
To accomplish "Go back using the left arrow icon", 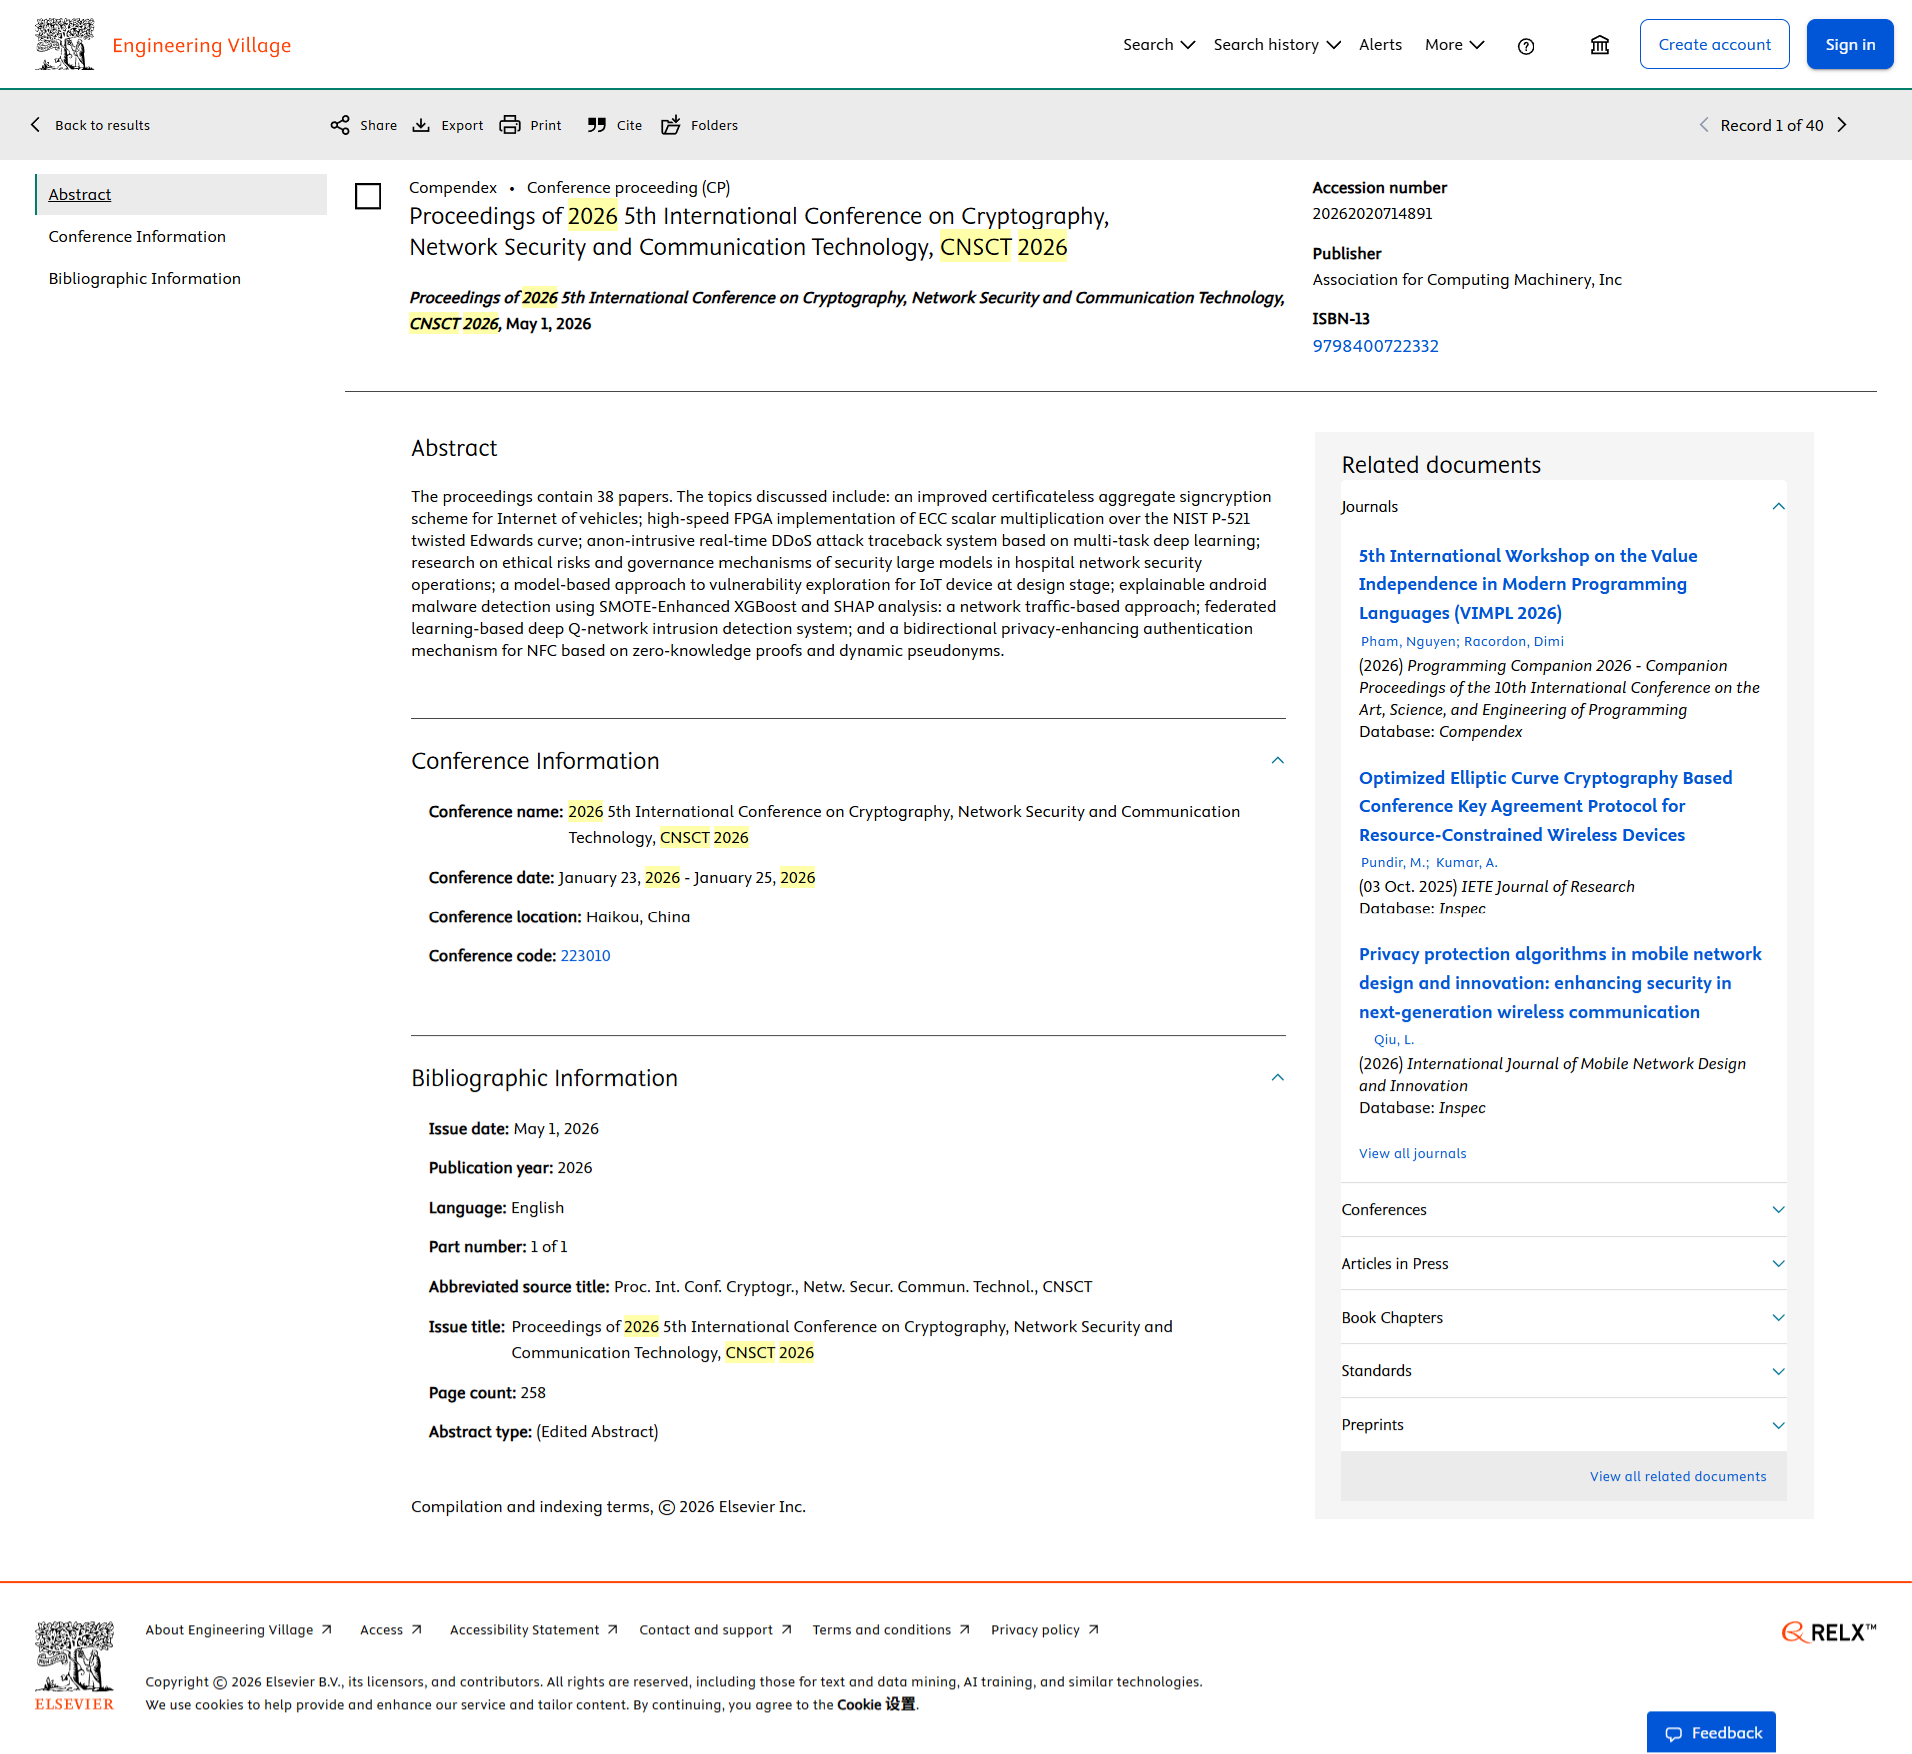I will click(x=36, y=125).
